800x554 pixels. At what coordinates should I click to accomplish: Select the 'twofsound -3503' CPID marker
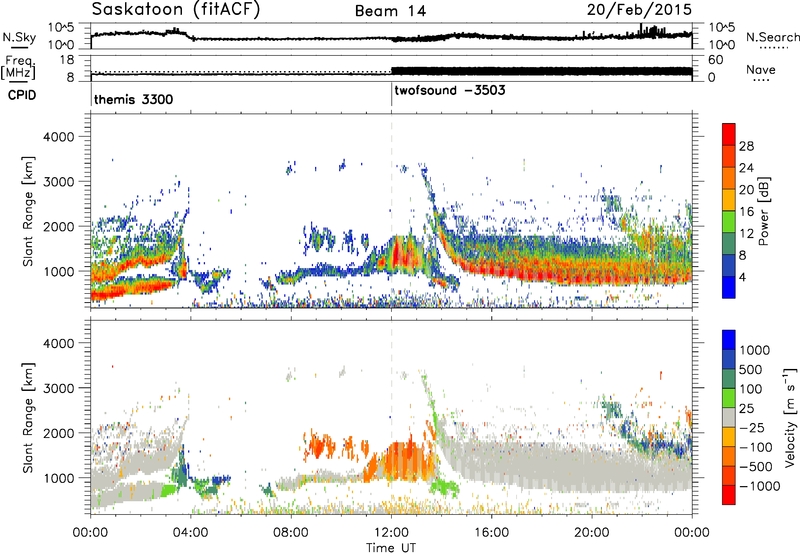pos(450,90)
